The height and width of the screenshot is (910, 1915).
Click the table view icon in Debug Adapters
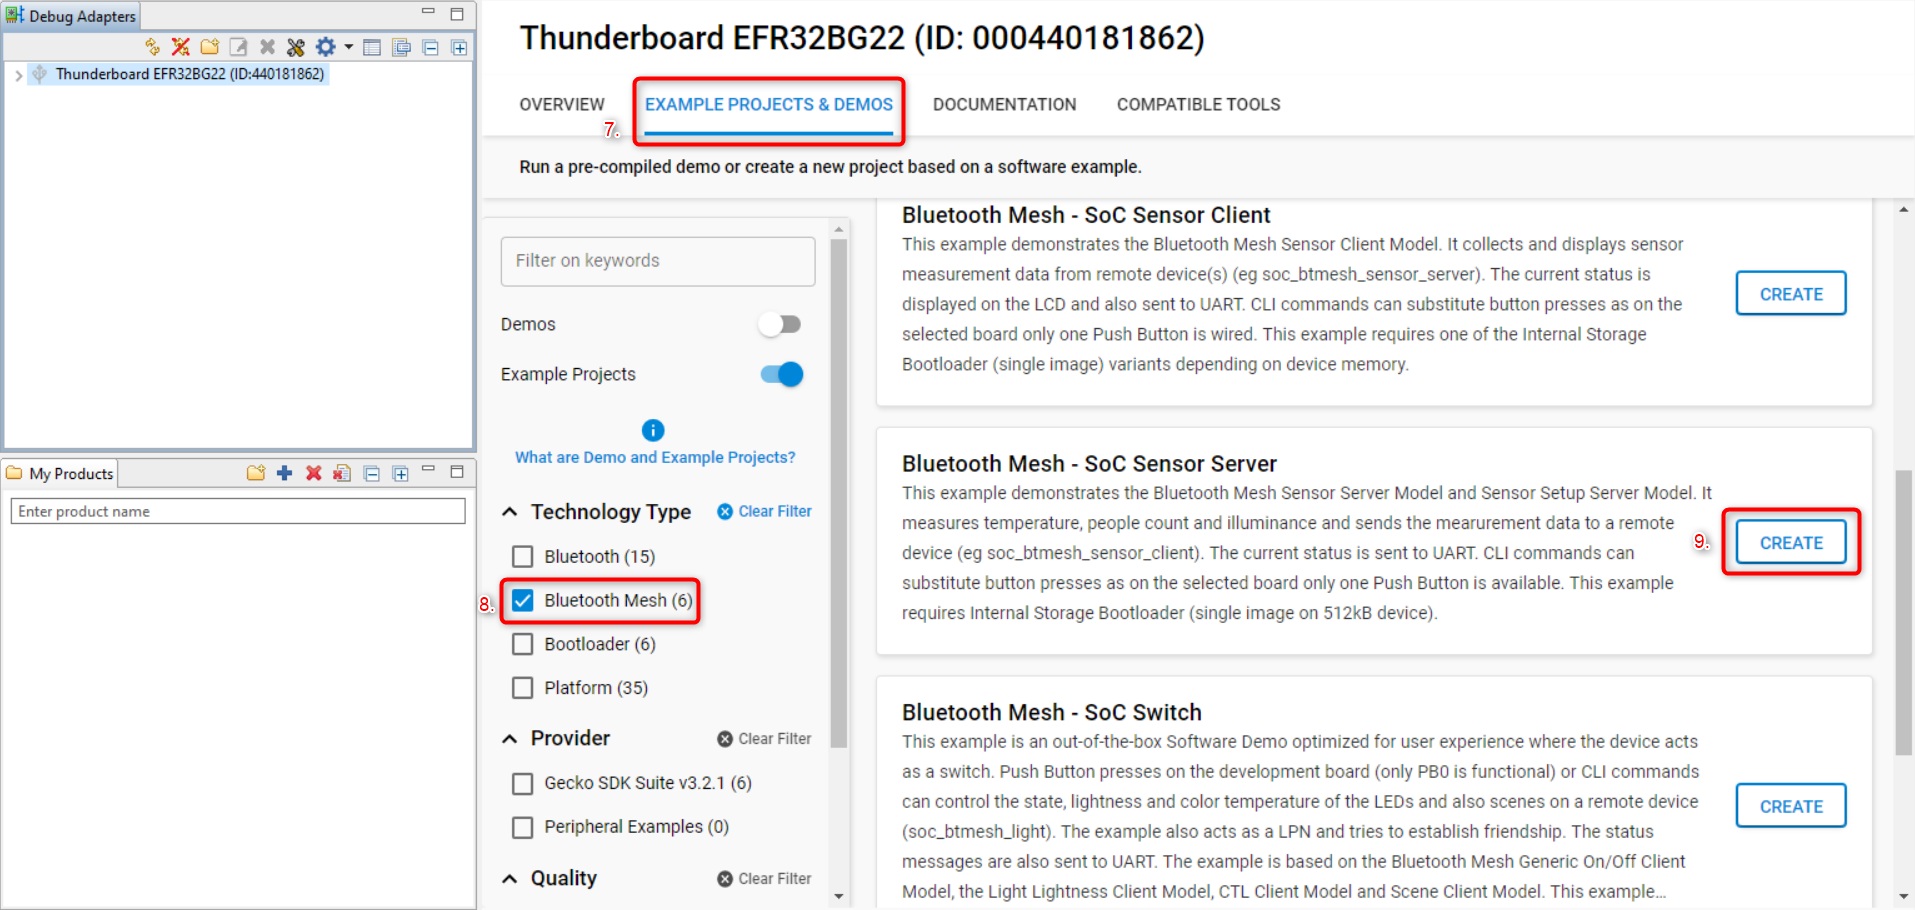pyautogui.click(x=372, y=47)
